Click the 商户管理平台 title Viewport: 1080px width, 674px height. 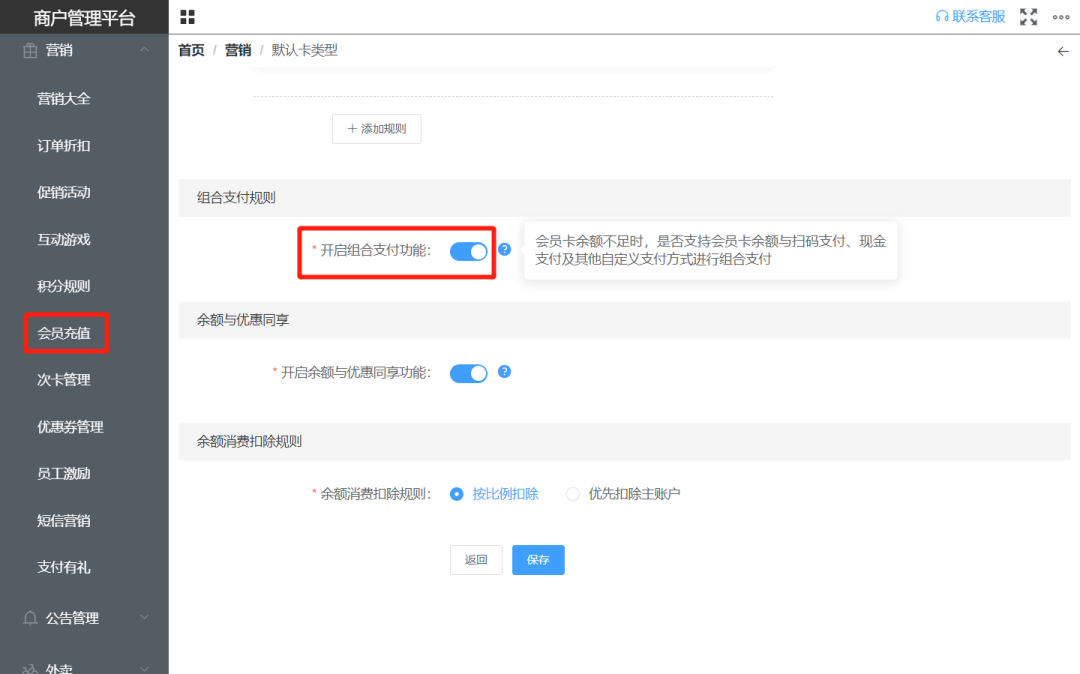[84, 18]
